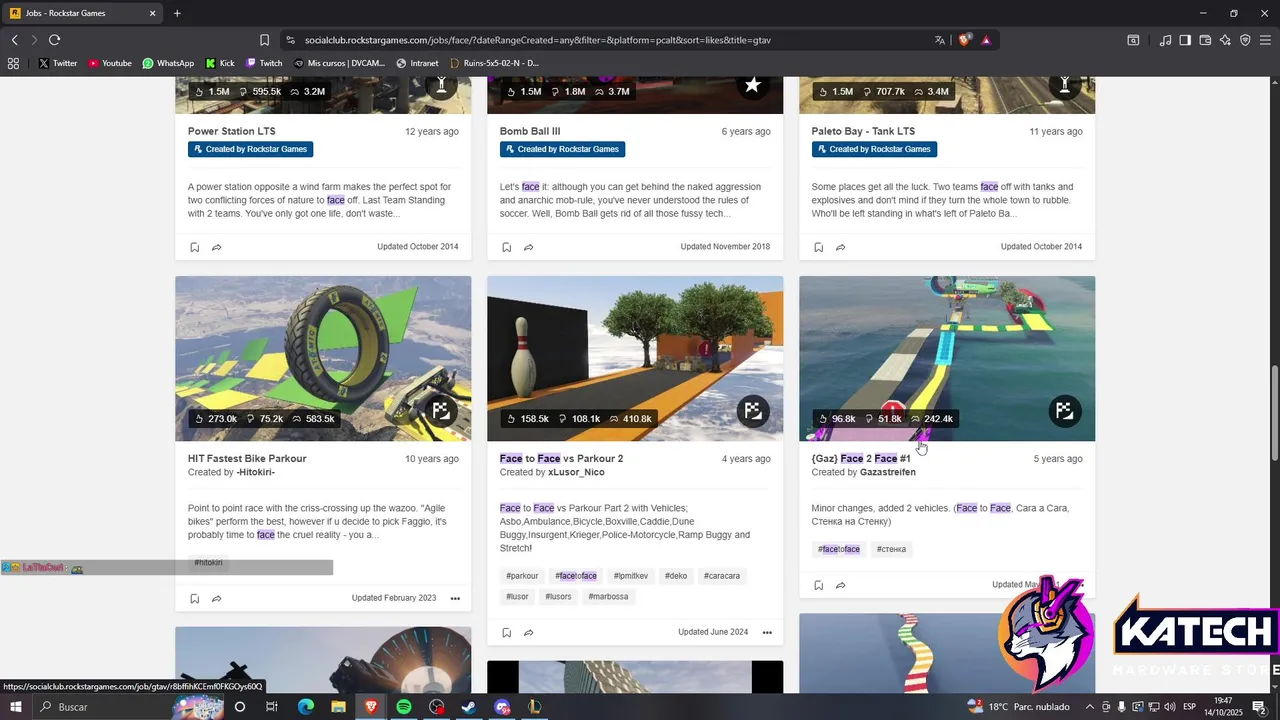Open the Youtube bookmark
Screen dimensions: 1280x720
(x=109, y=63)
